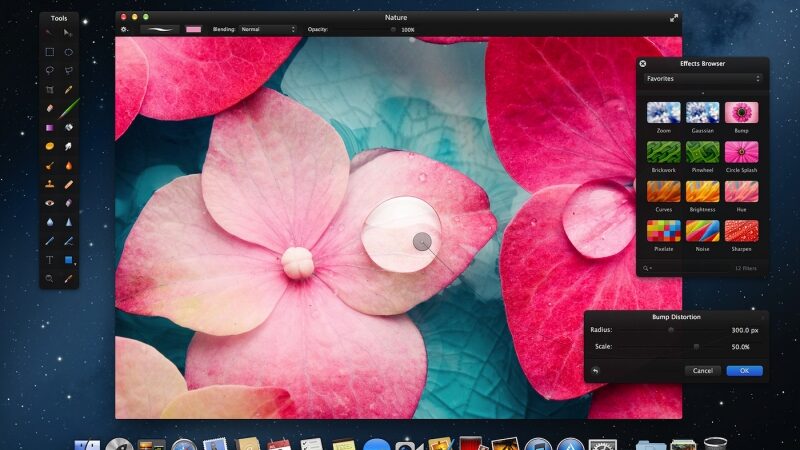The height and width of the screenshot is (450, 800).
Task: Select the Red Eye tool
Action: coord(49,203)
